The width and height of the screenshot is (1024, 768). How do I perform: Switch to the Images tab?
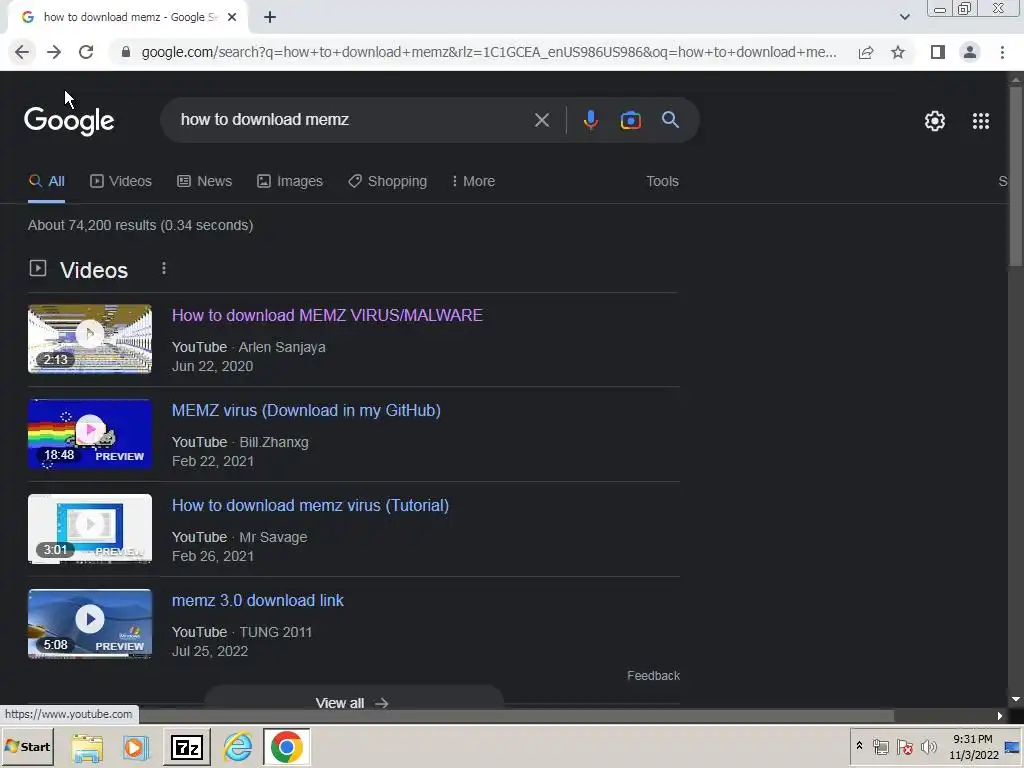coord(290,181)
